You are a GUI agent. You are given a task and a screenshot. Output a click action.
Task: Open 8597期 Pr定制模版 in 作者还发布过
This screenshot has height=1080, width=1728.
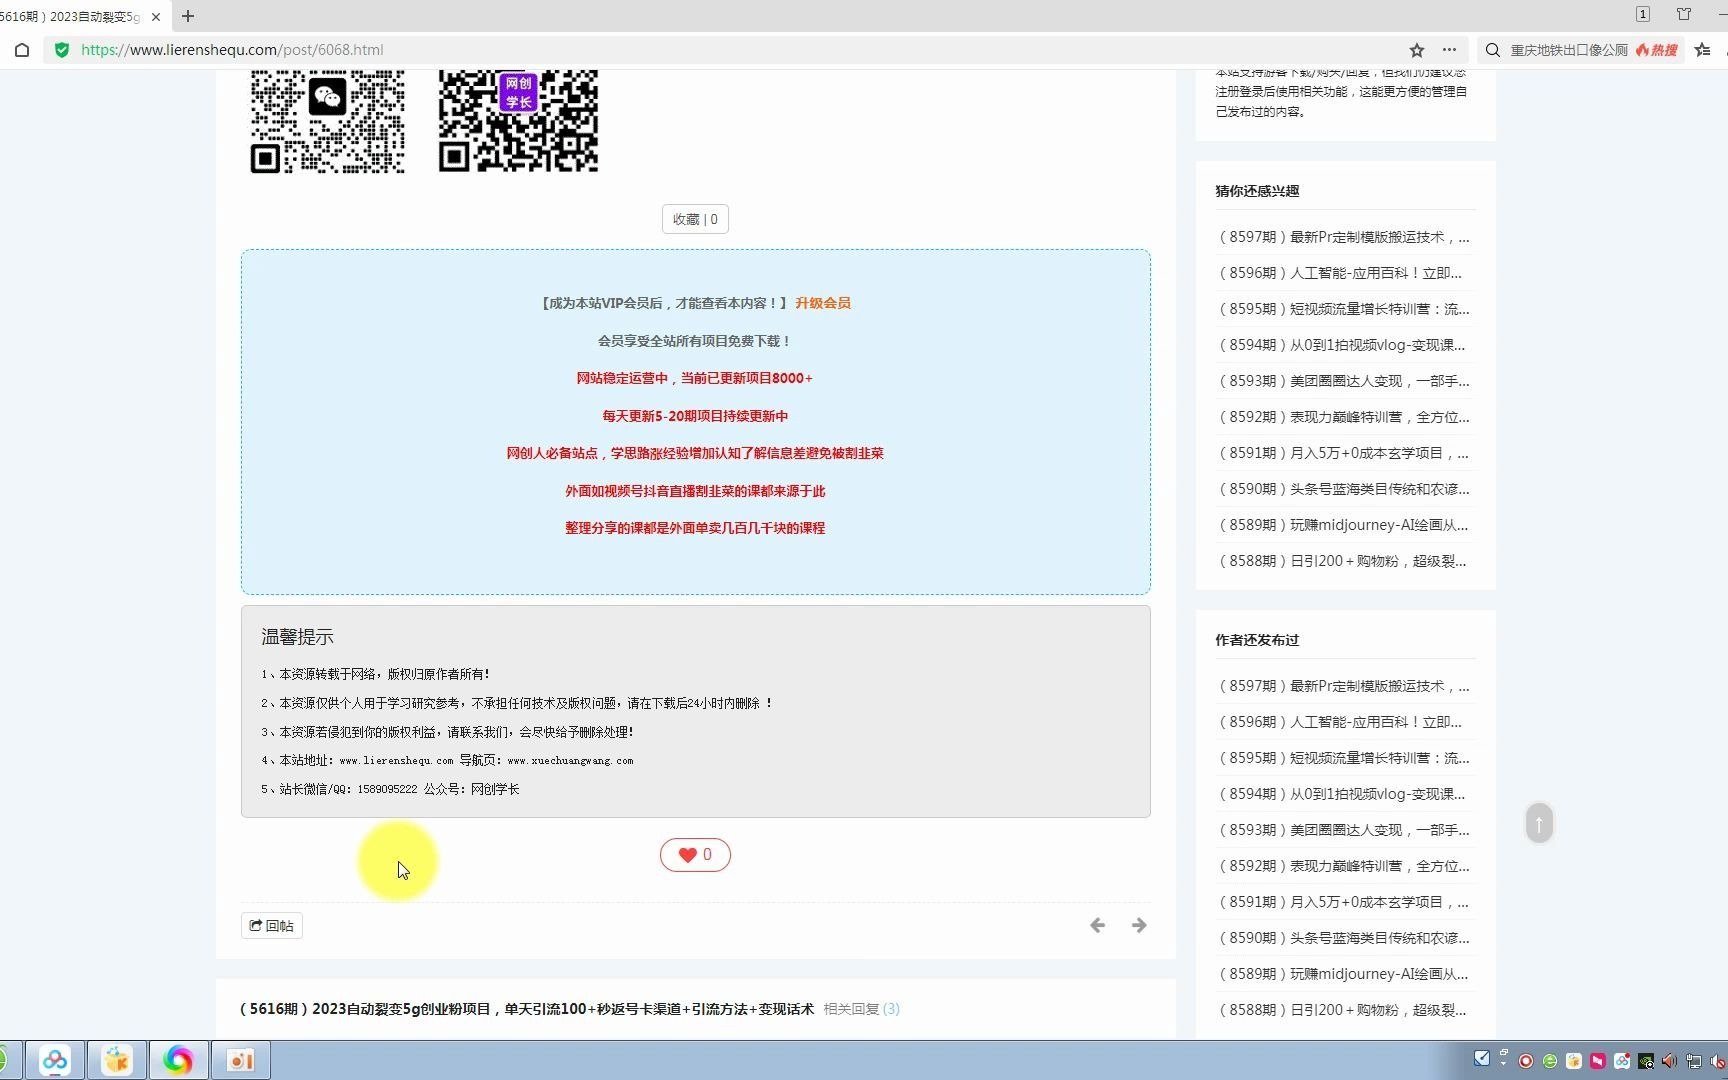pos(1344,686)
